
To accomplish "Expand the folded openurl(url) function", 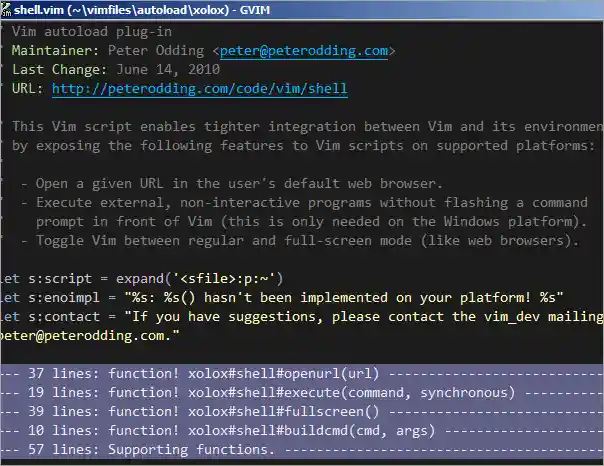I will 302,374.
